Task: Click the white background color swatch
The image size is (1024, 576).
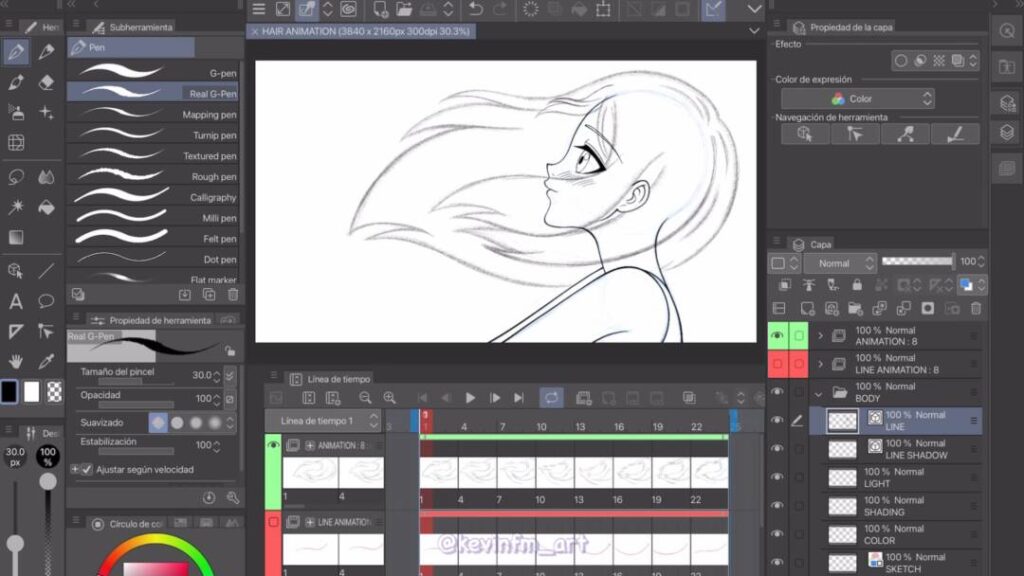Action: (31, 392)
